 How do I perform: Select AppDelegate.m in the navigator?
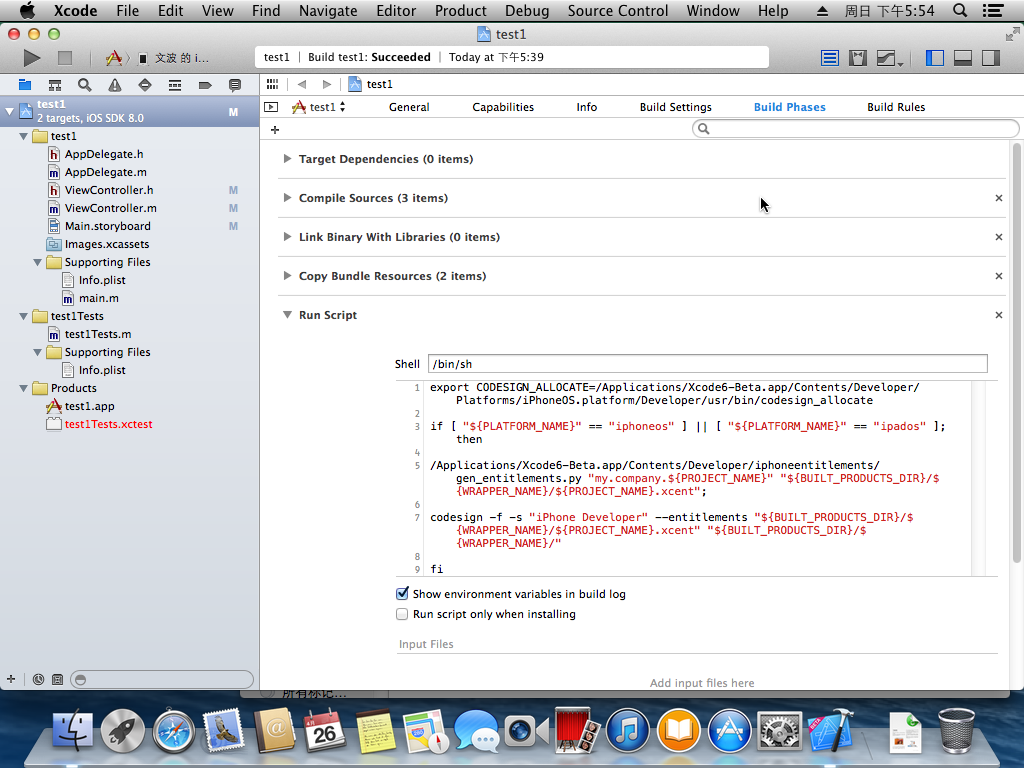tap(105, 172)
